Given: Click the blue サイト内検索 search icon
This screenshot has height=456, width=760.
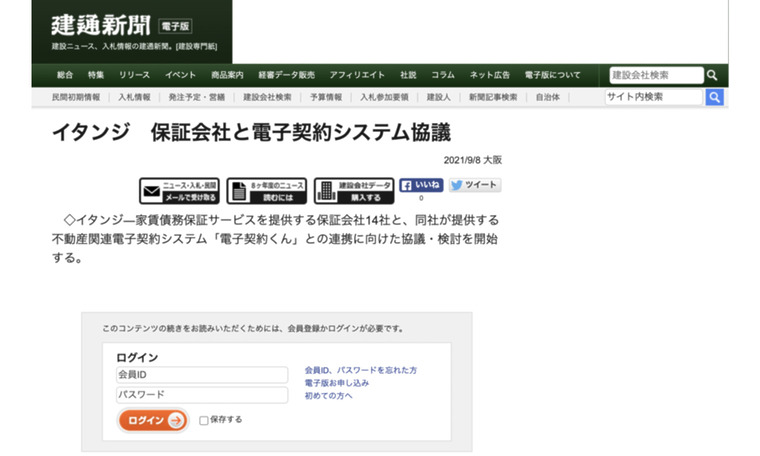Looking at the screenshot, I should (x=714, y=97).
